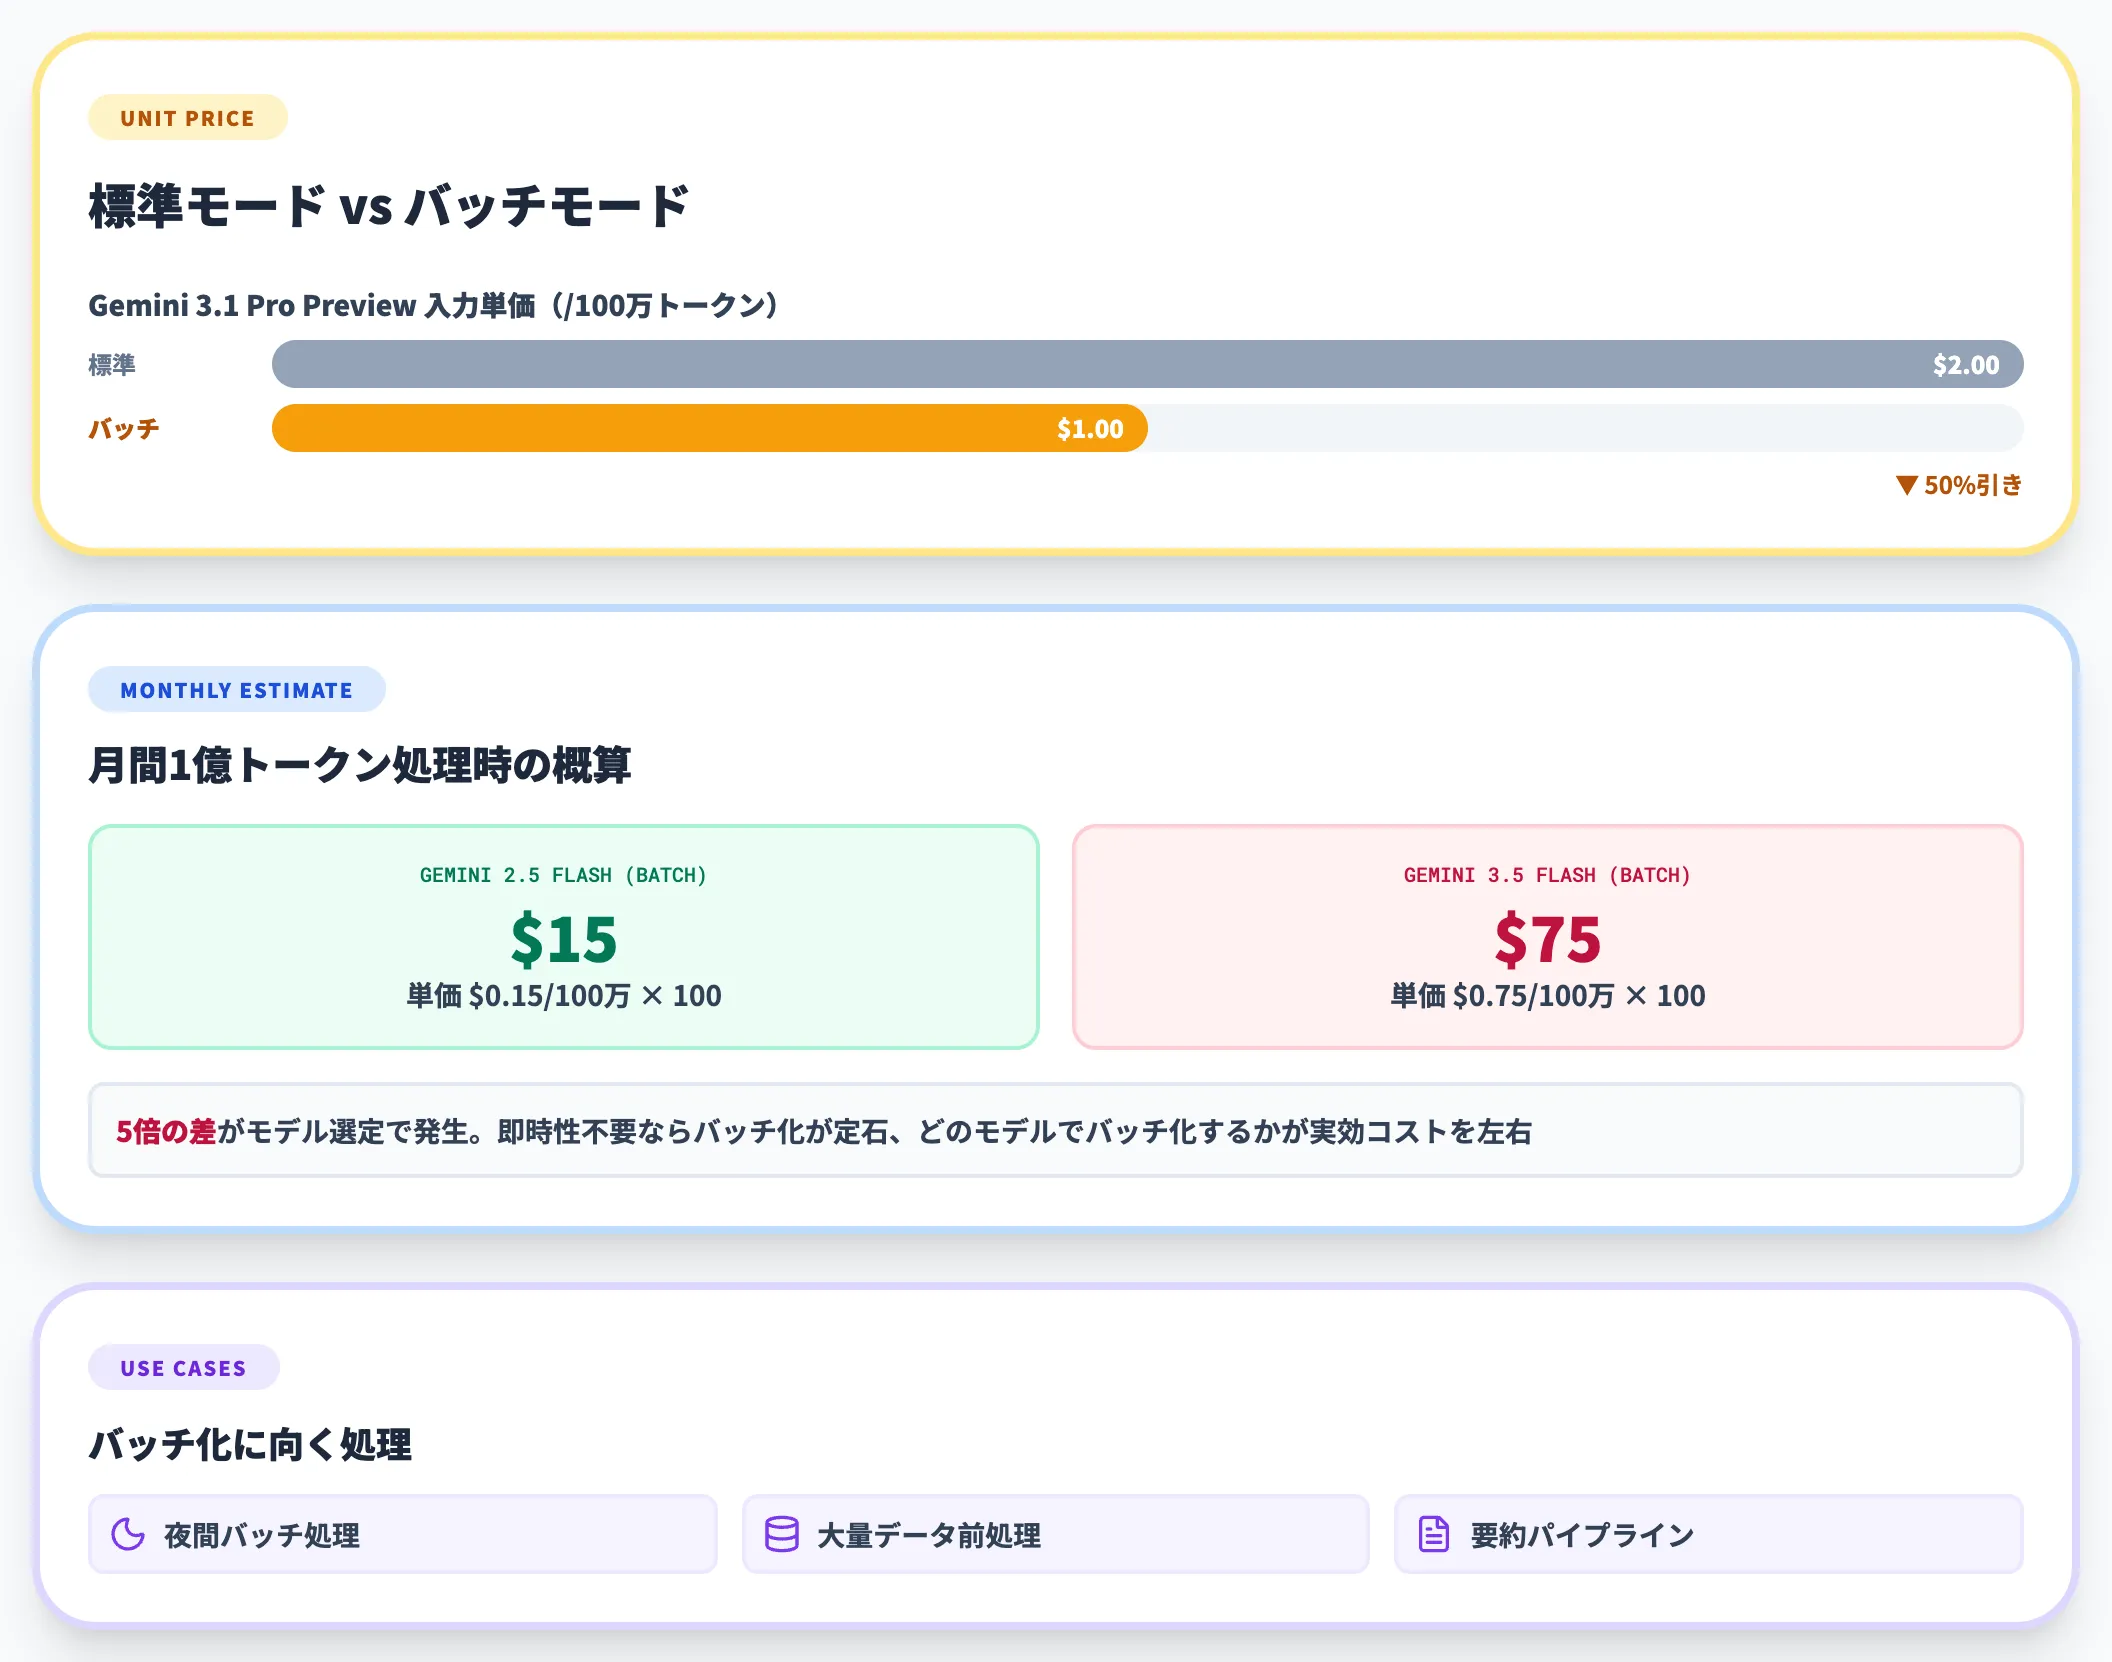Open the Gemini 3.5 Flash (Batch) $75 card
Screen dimensions: 2112x1662
pos(1548,937)
